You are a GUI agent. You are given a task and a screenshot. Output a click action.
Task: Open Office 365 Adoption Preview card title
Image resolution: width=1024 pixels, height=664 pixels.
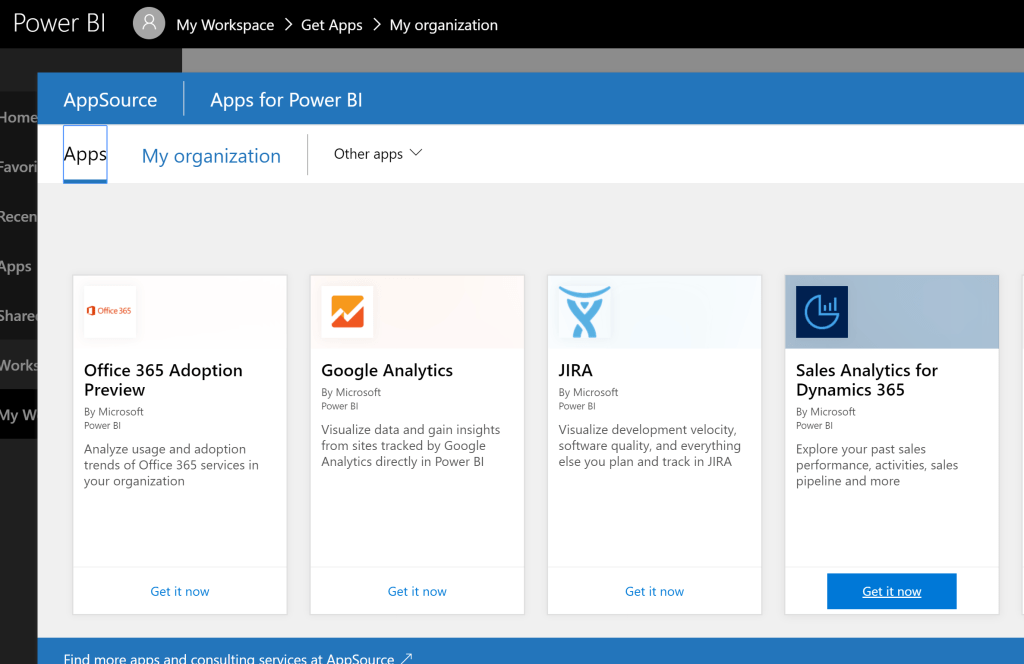click(x=163, y=380)
